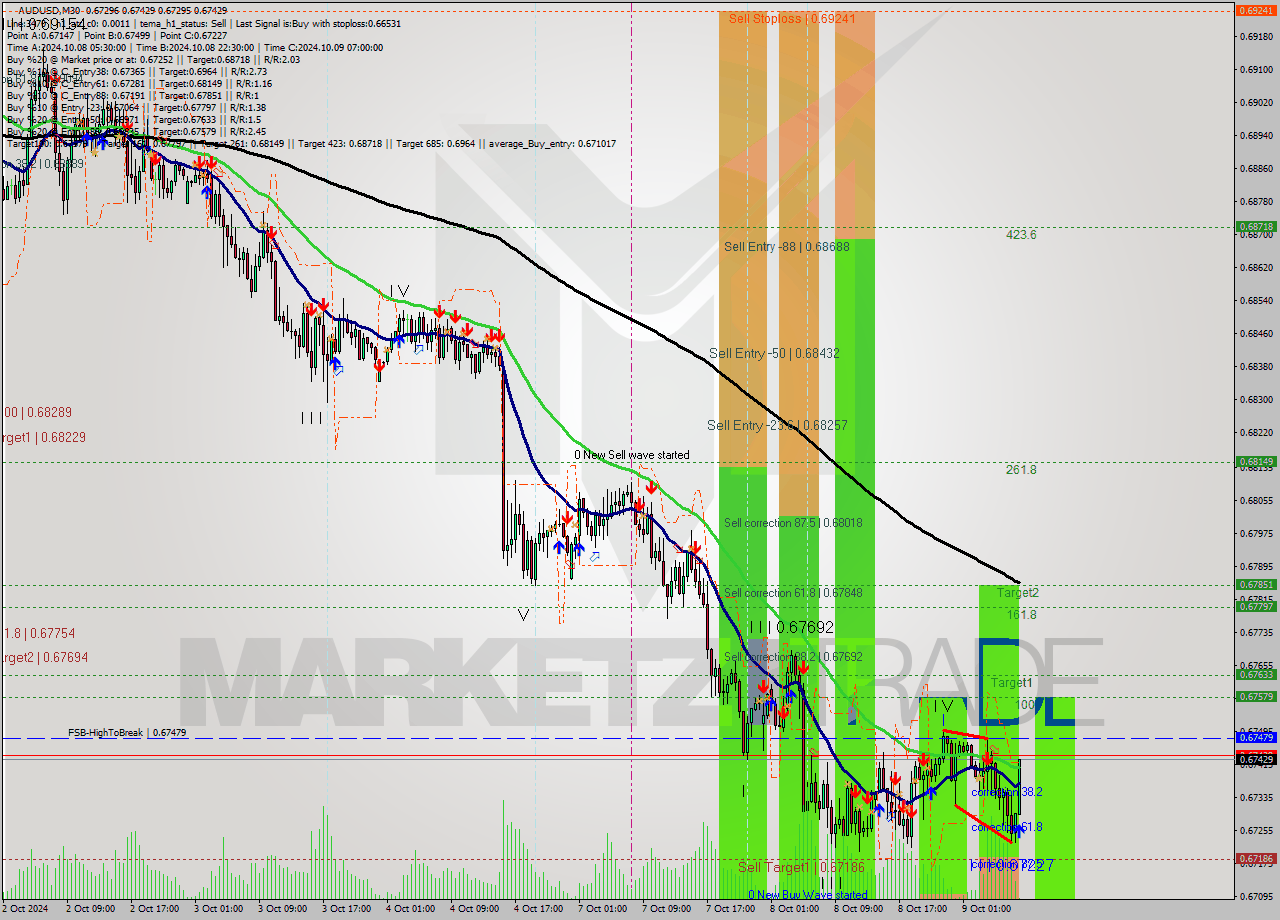The width and height of the screenshot is (1280, 920).
Task: Click the partial 'rget2 | 0.67694' left label
Action: (x=45, y=657)
